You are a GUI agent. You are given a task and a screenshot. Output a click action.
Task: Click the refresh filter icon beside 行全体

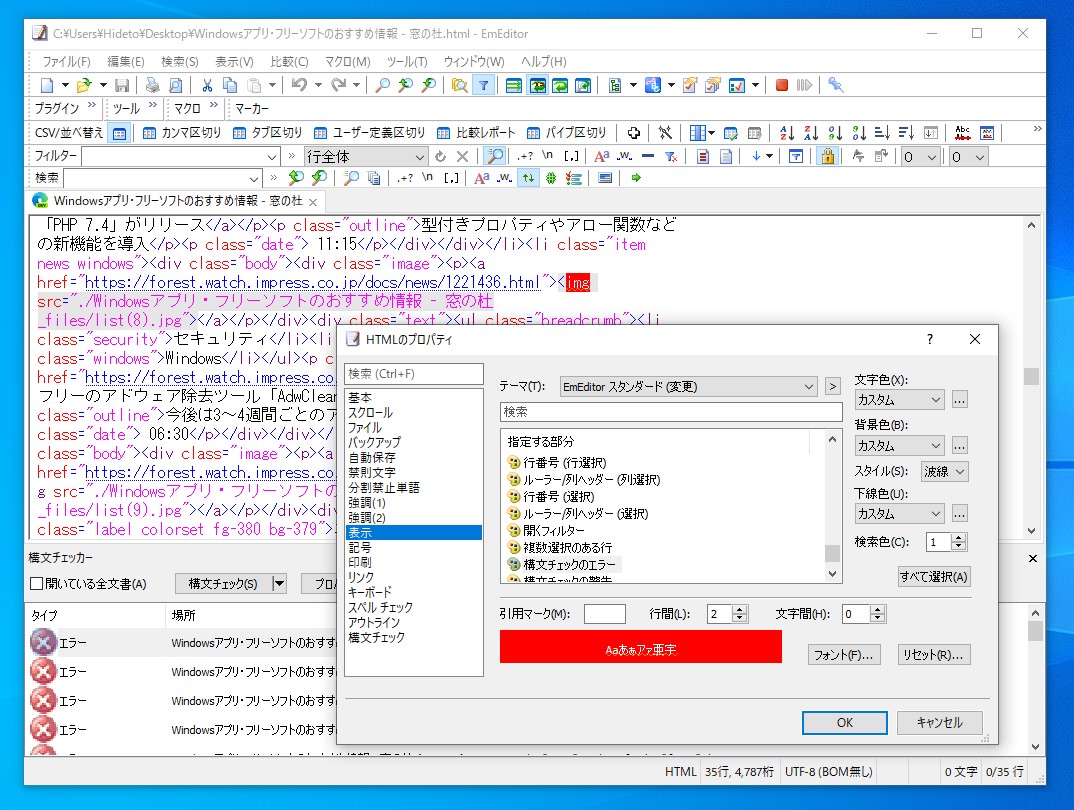pyautogui.click(x=440, y=156)
